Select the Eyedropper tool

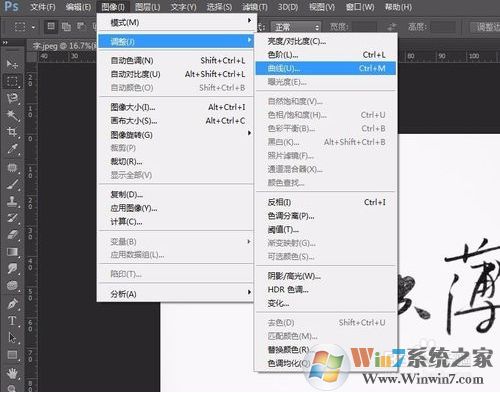coord(12,149)
